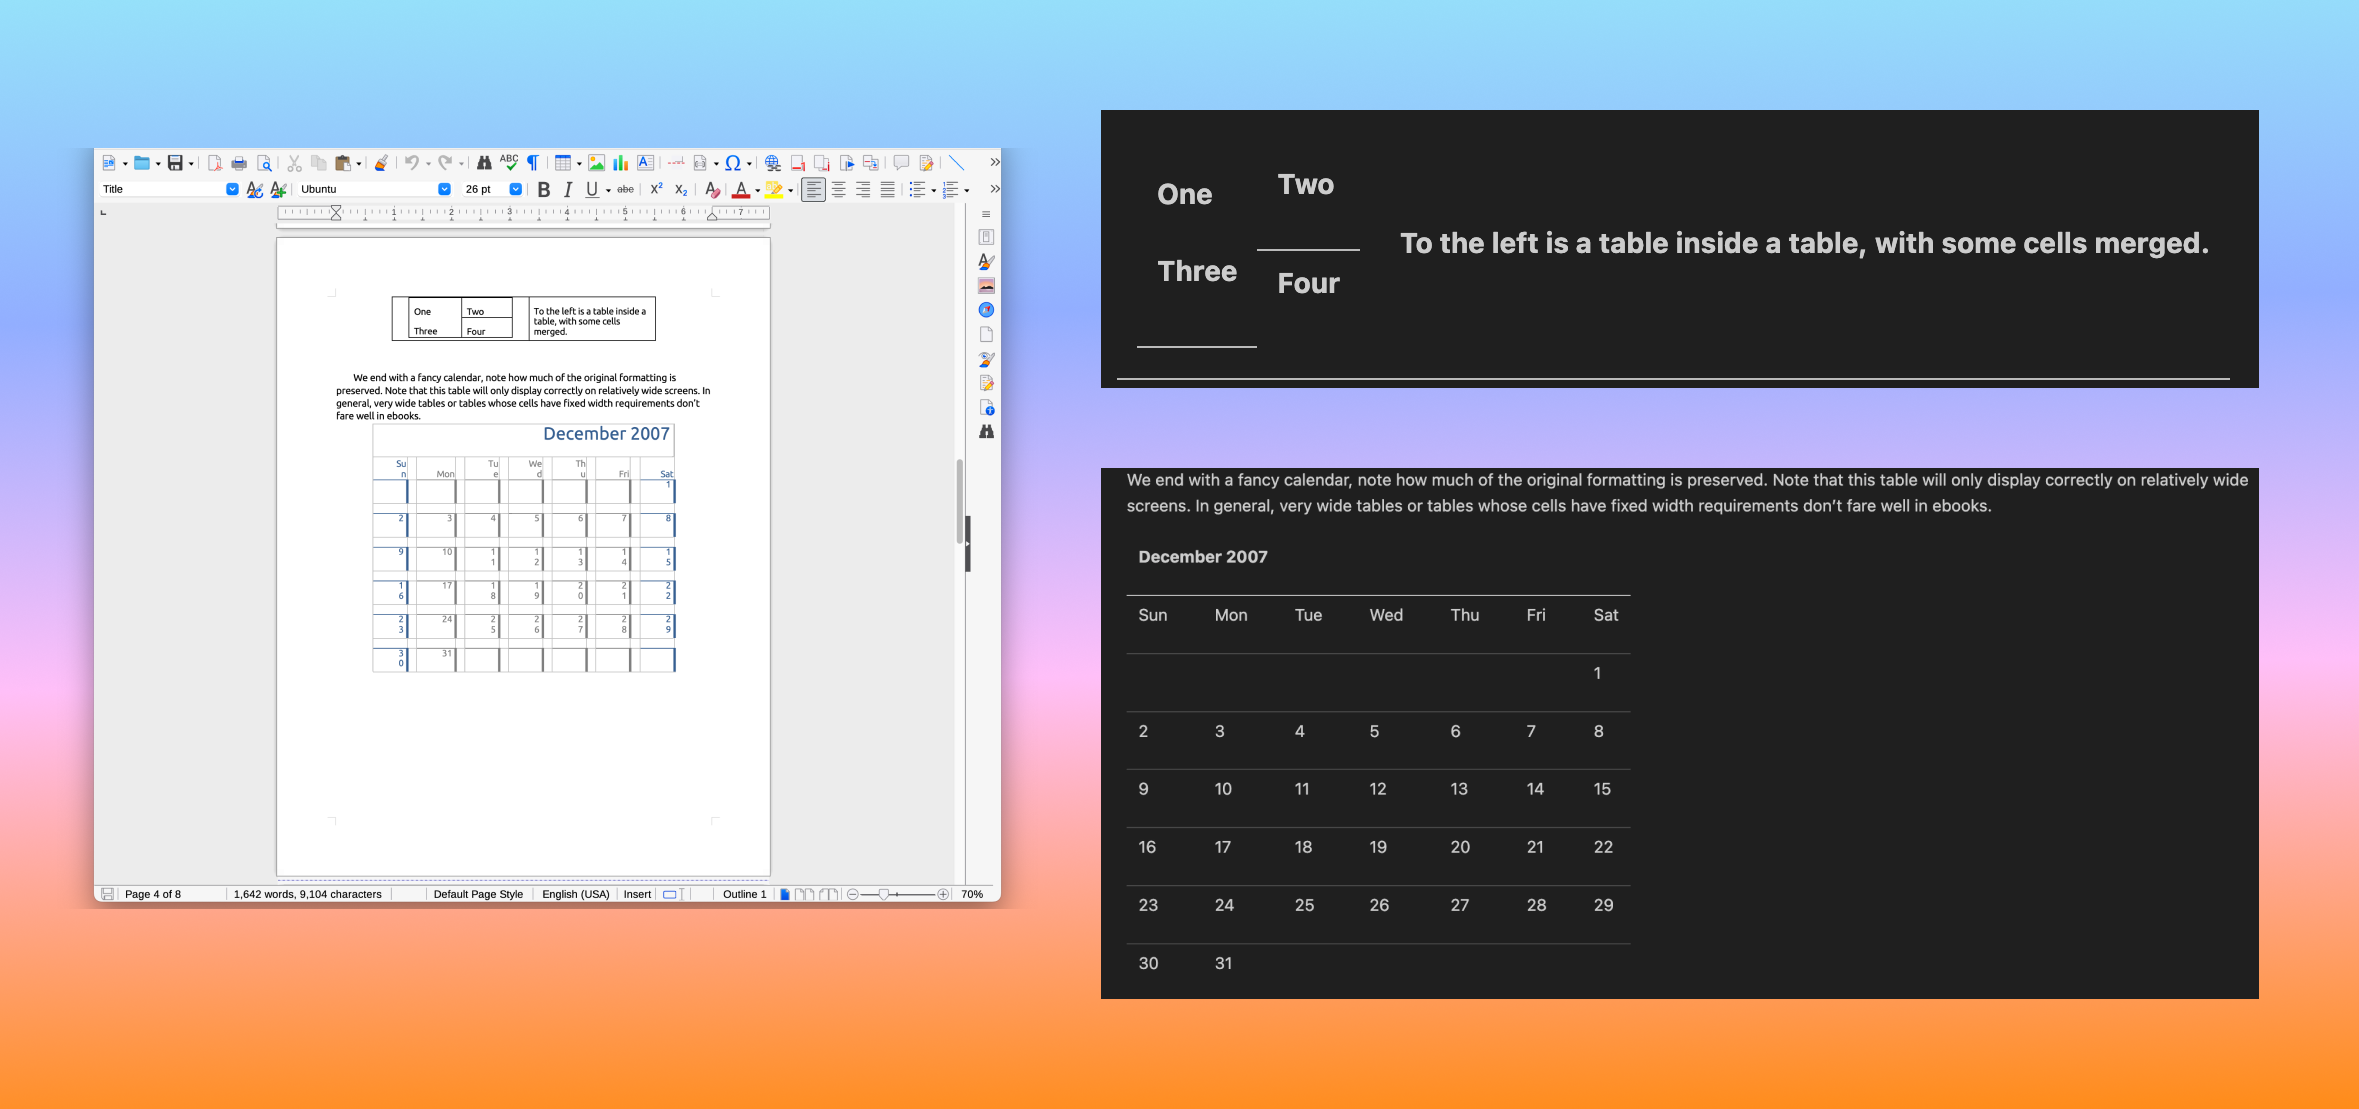Click English (USA) language in status bar
The width and height of the screenshot is (2359, 1109).
point(575,894)
